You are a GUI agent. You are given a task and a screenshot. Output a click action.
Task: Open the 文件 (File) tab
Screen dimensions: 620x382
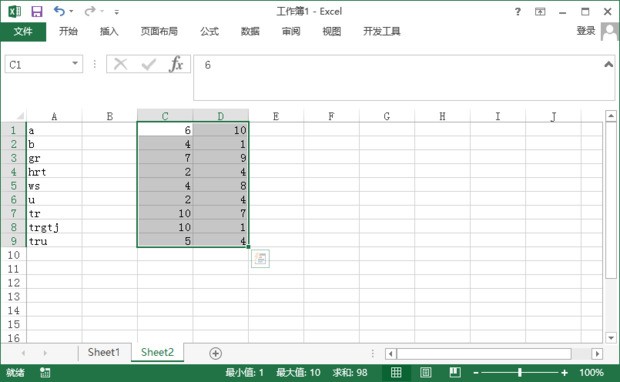(23, 31)
